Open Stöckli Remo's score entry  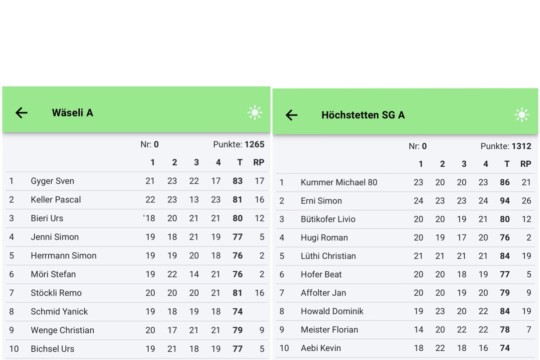pos(136,293)
